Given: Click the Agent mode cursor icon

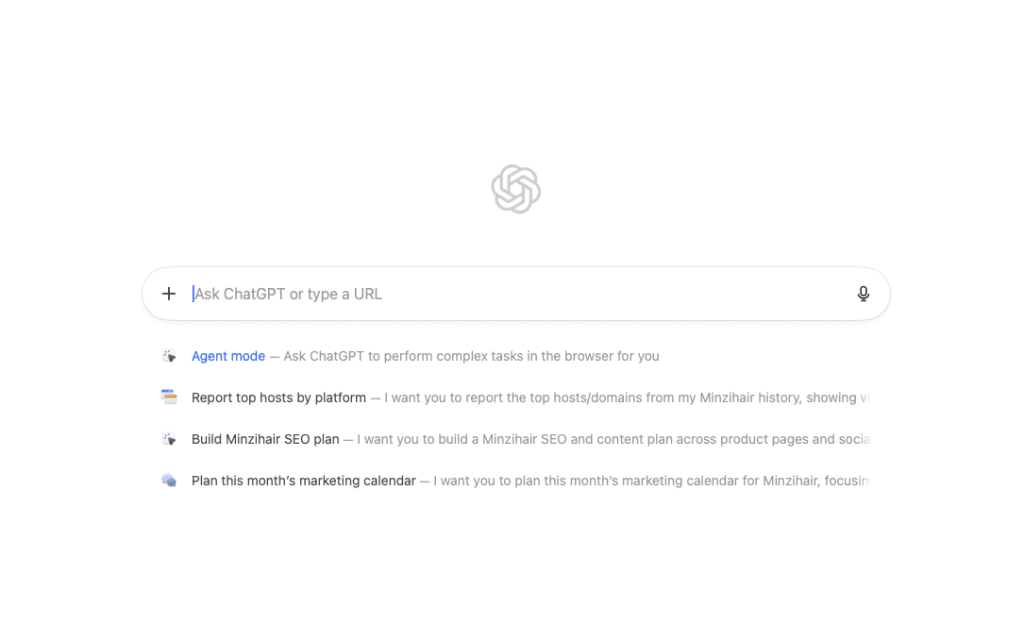Looking at the screenshot, I should pos(169,356).
